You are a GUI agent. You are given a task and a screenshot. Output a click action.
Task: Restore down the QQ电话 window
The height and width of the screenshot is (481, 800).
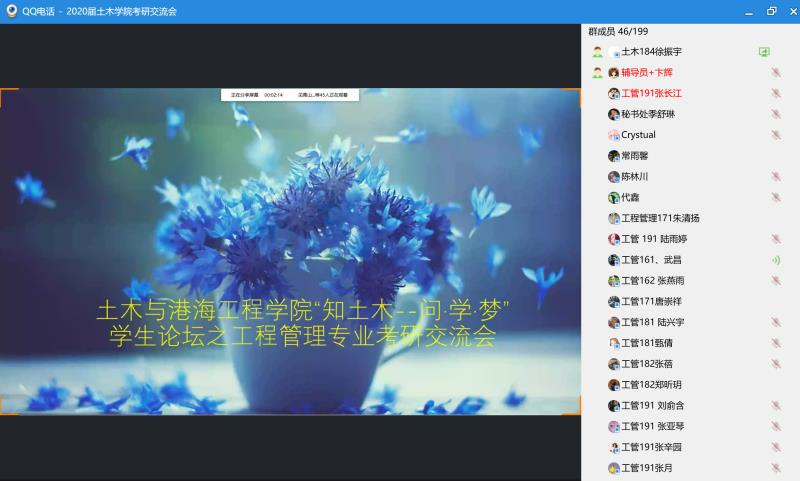[771, 11]
